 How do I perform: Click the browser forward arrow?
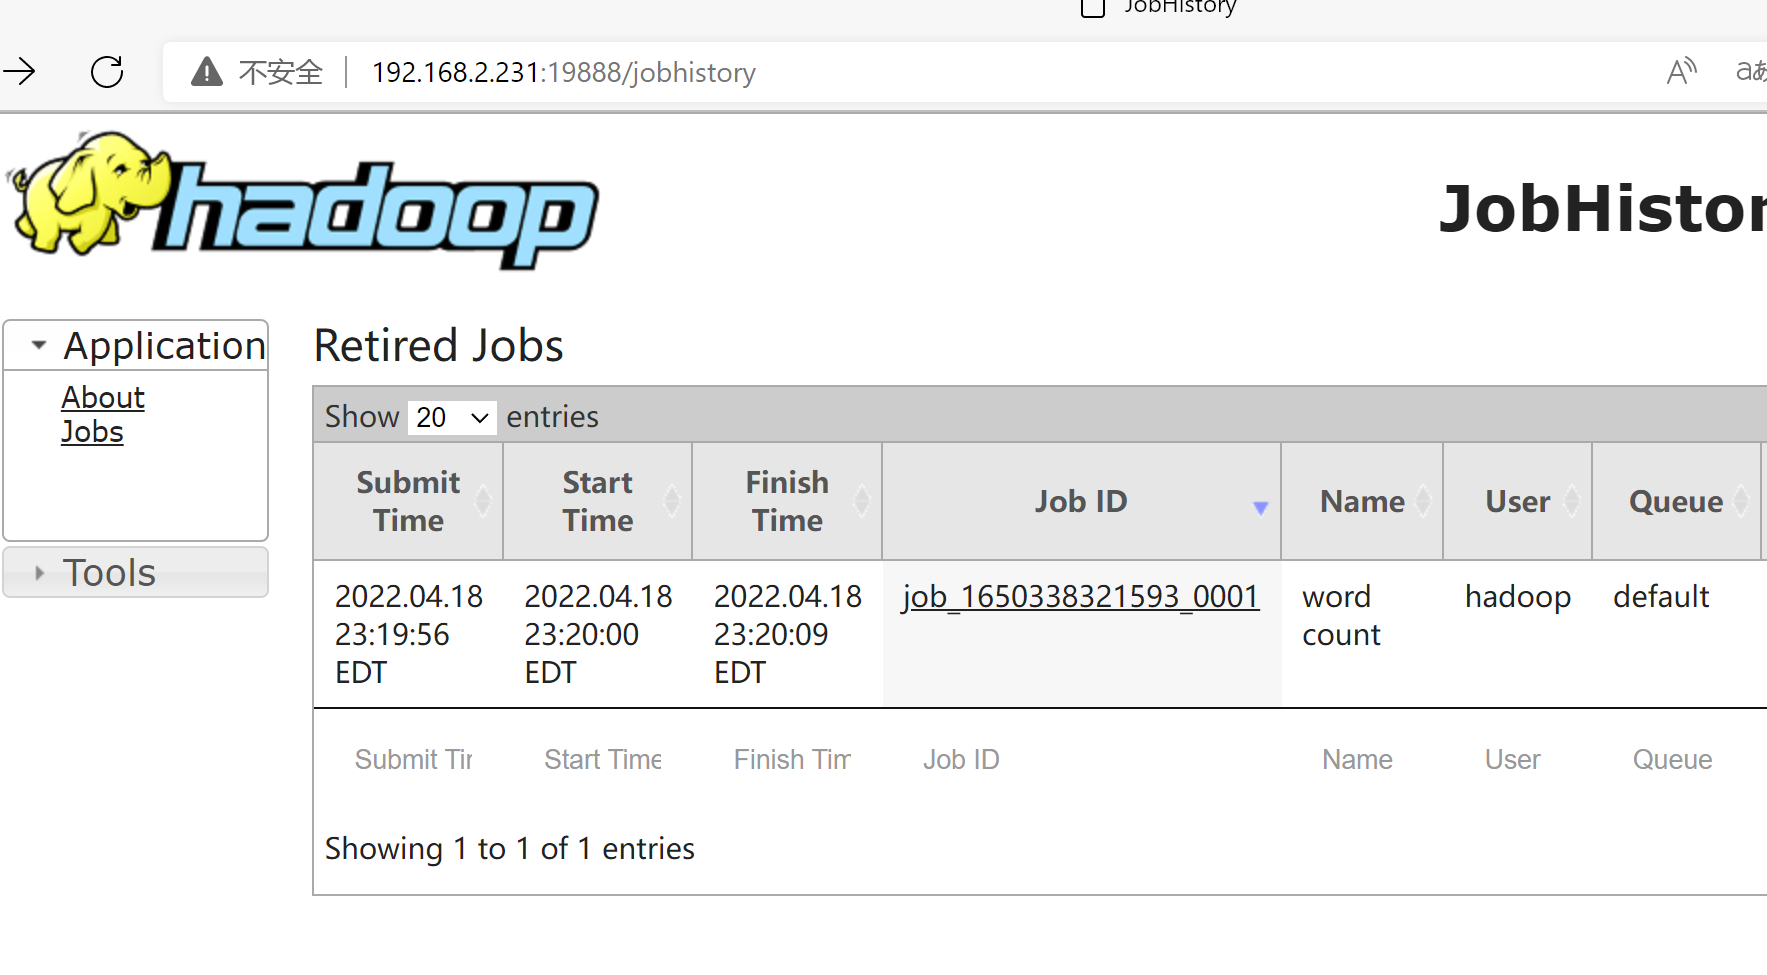[20, 72]
